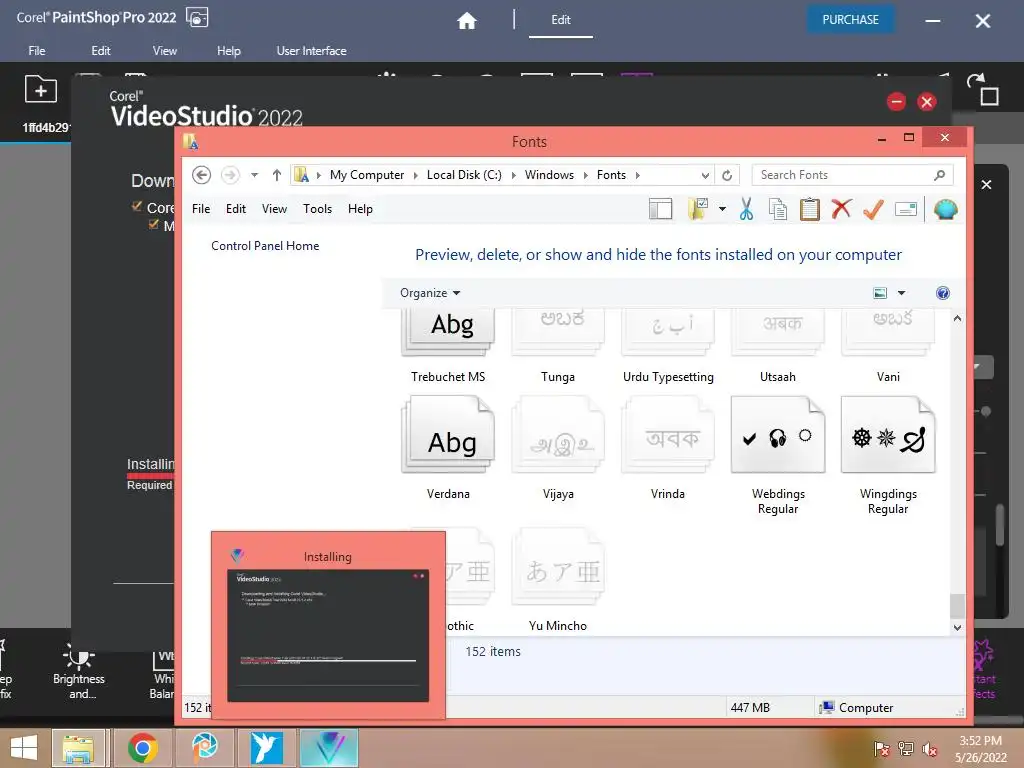1024x768 pixels.
Task: Click the Up one level arrow
Action: (x=277, y=175)
